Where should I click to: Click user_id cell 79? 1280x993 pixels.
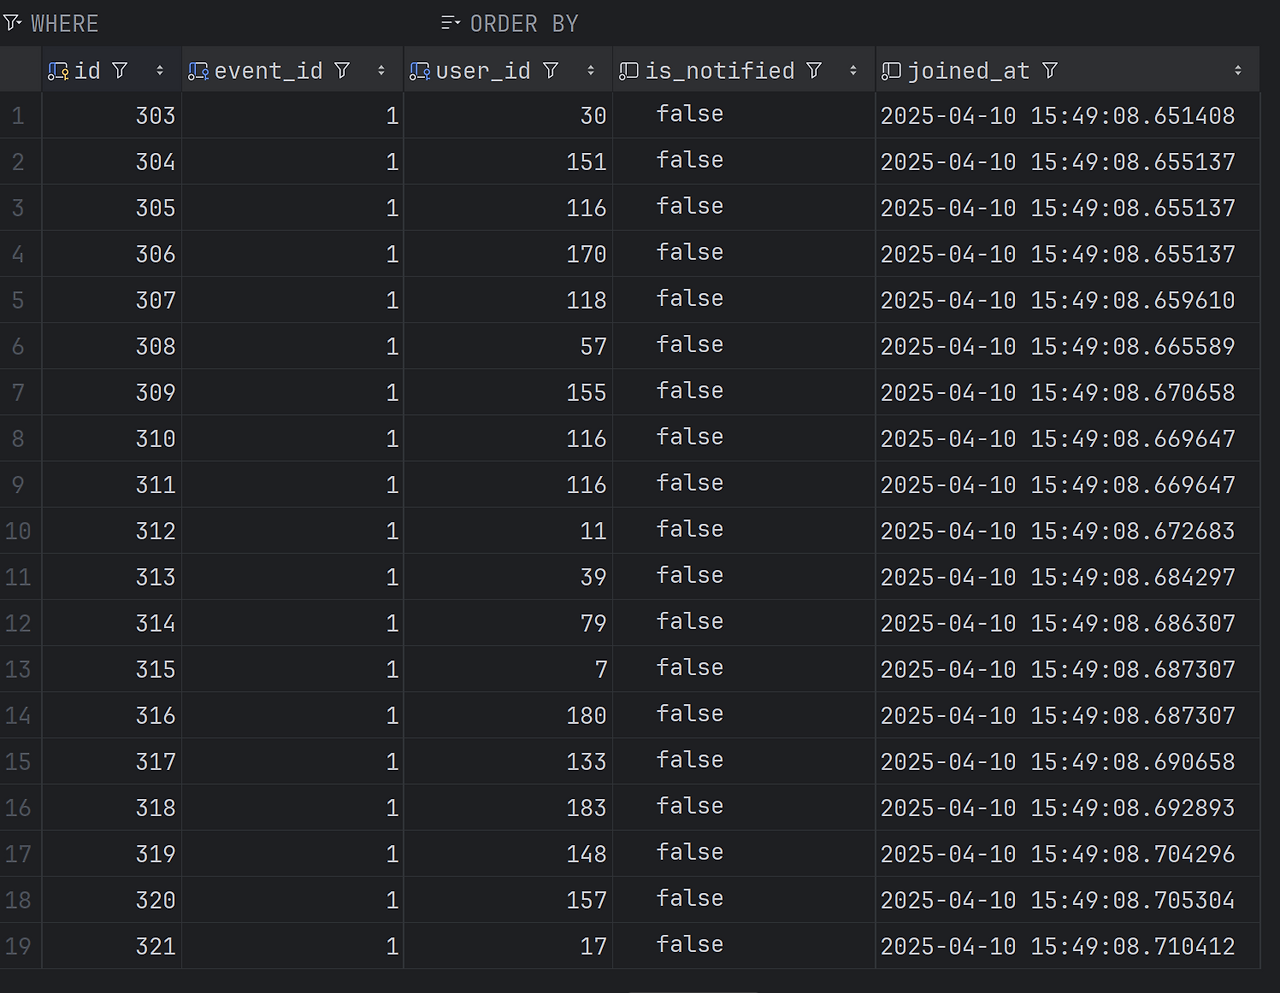click(x=508, y=623)
